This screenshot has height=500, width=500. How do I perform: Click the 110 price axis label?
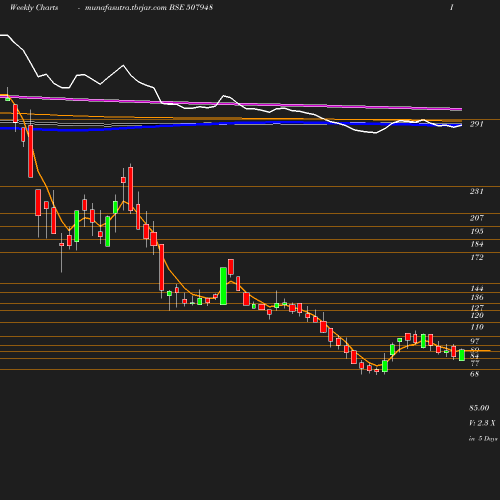point(477,327)
